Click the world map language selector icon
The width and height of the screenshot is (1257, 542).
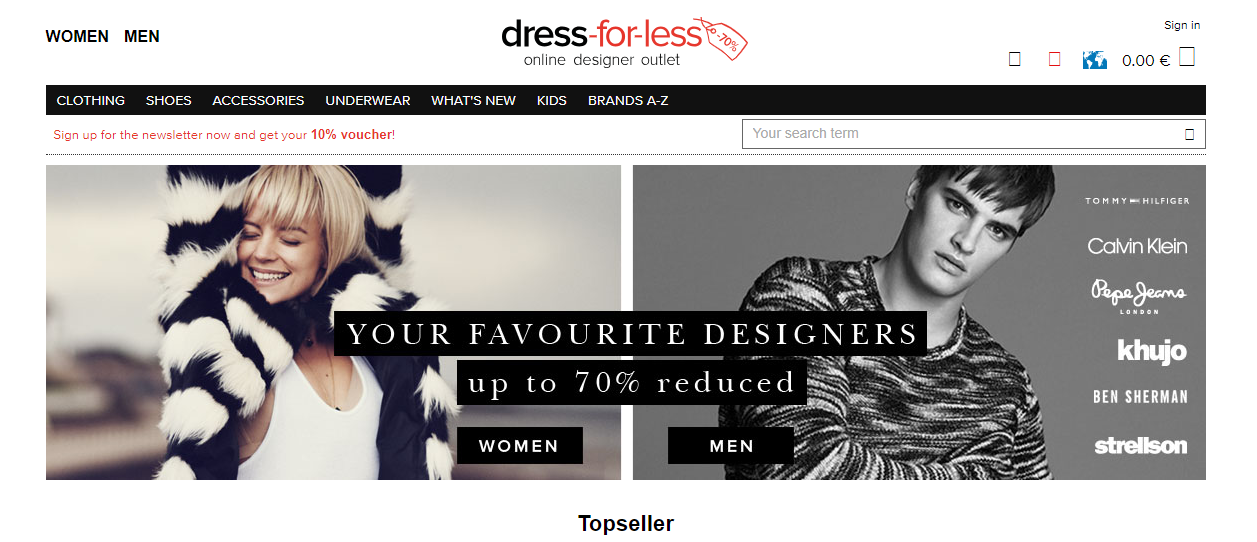(x=1094, y=60)
